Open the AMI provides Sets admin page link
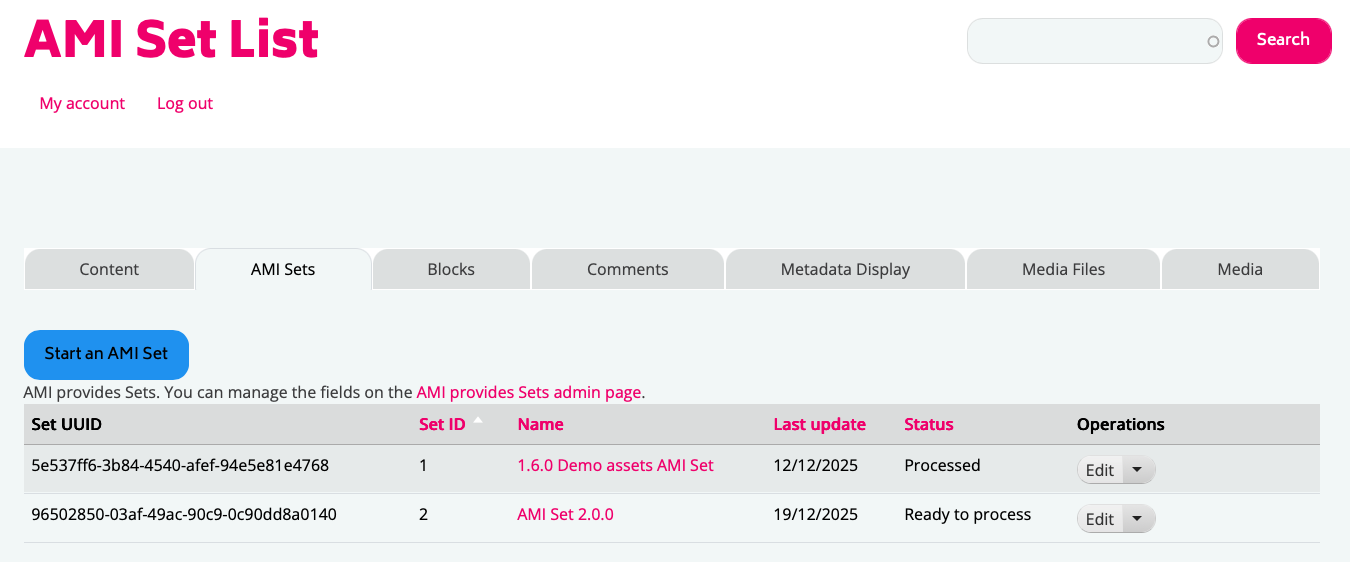The image size is (1350, 562). 529,392
